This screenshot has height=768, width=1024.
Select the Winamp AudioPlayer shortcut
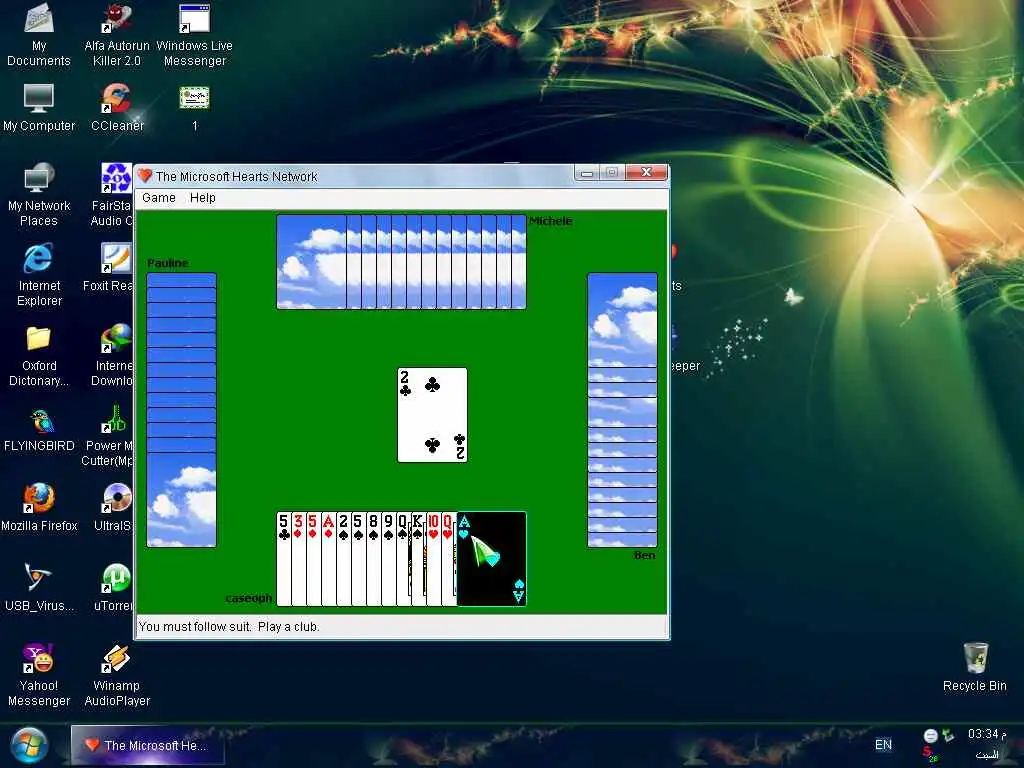[117, 675]
